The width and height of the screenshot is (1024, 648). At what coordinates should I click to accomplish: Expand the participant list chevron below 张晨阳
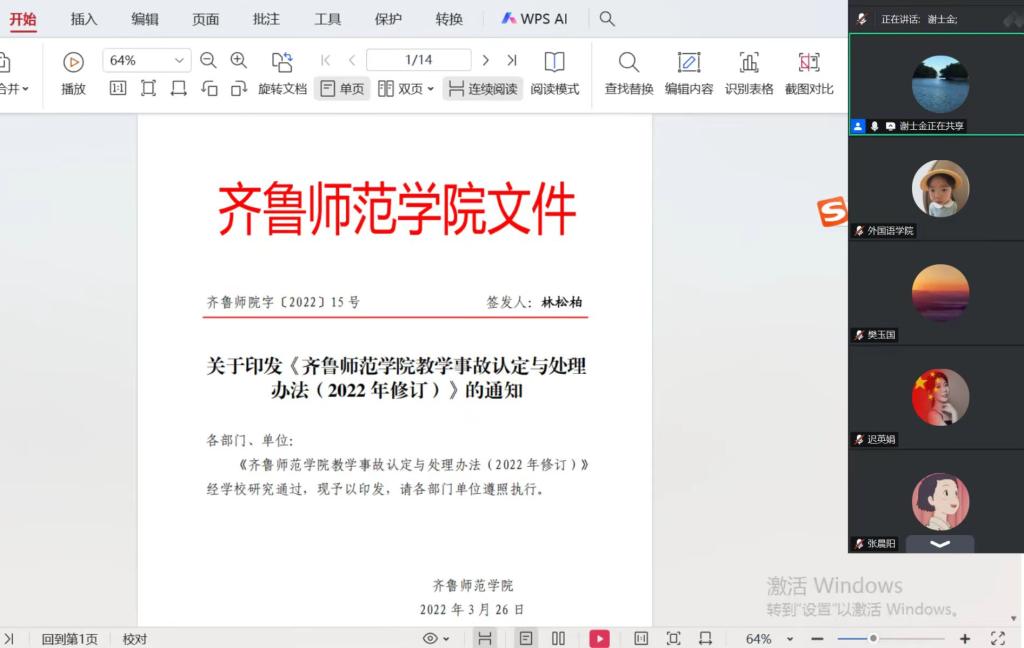[x=940, y=543]
